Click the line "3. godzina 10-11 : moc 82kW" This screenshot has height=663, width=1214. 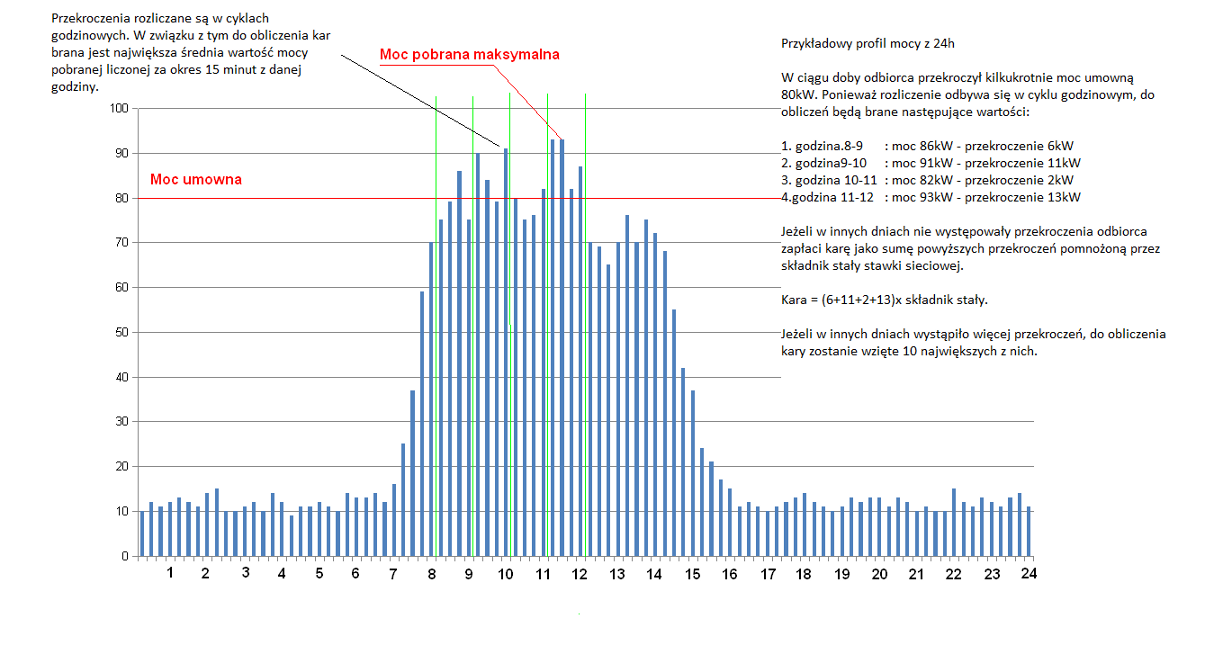(x=927, y=179)
